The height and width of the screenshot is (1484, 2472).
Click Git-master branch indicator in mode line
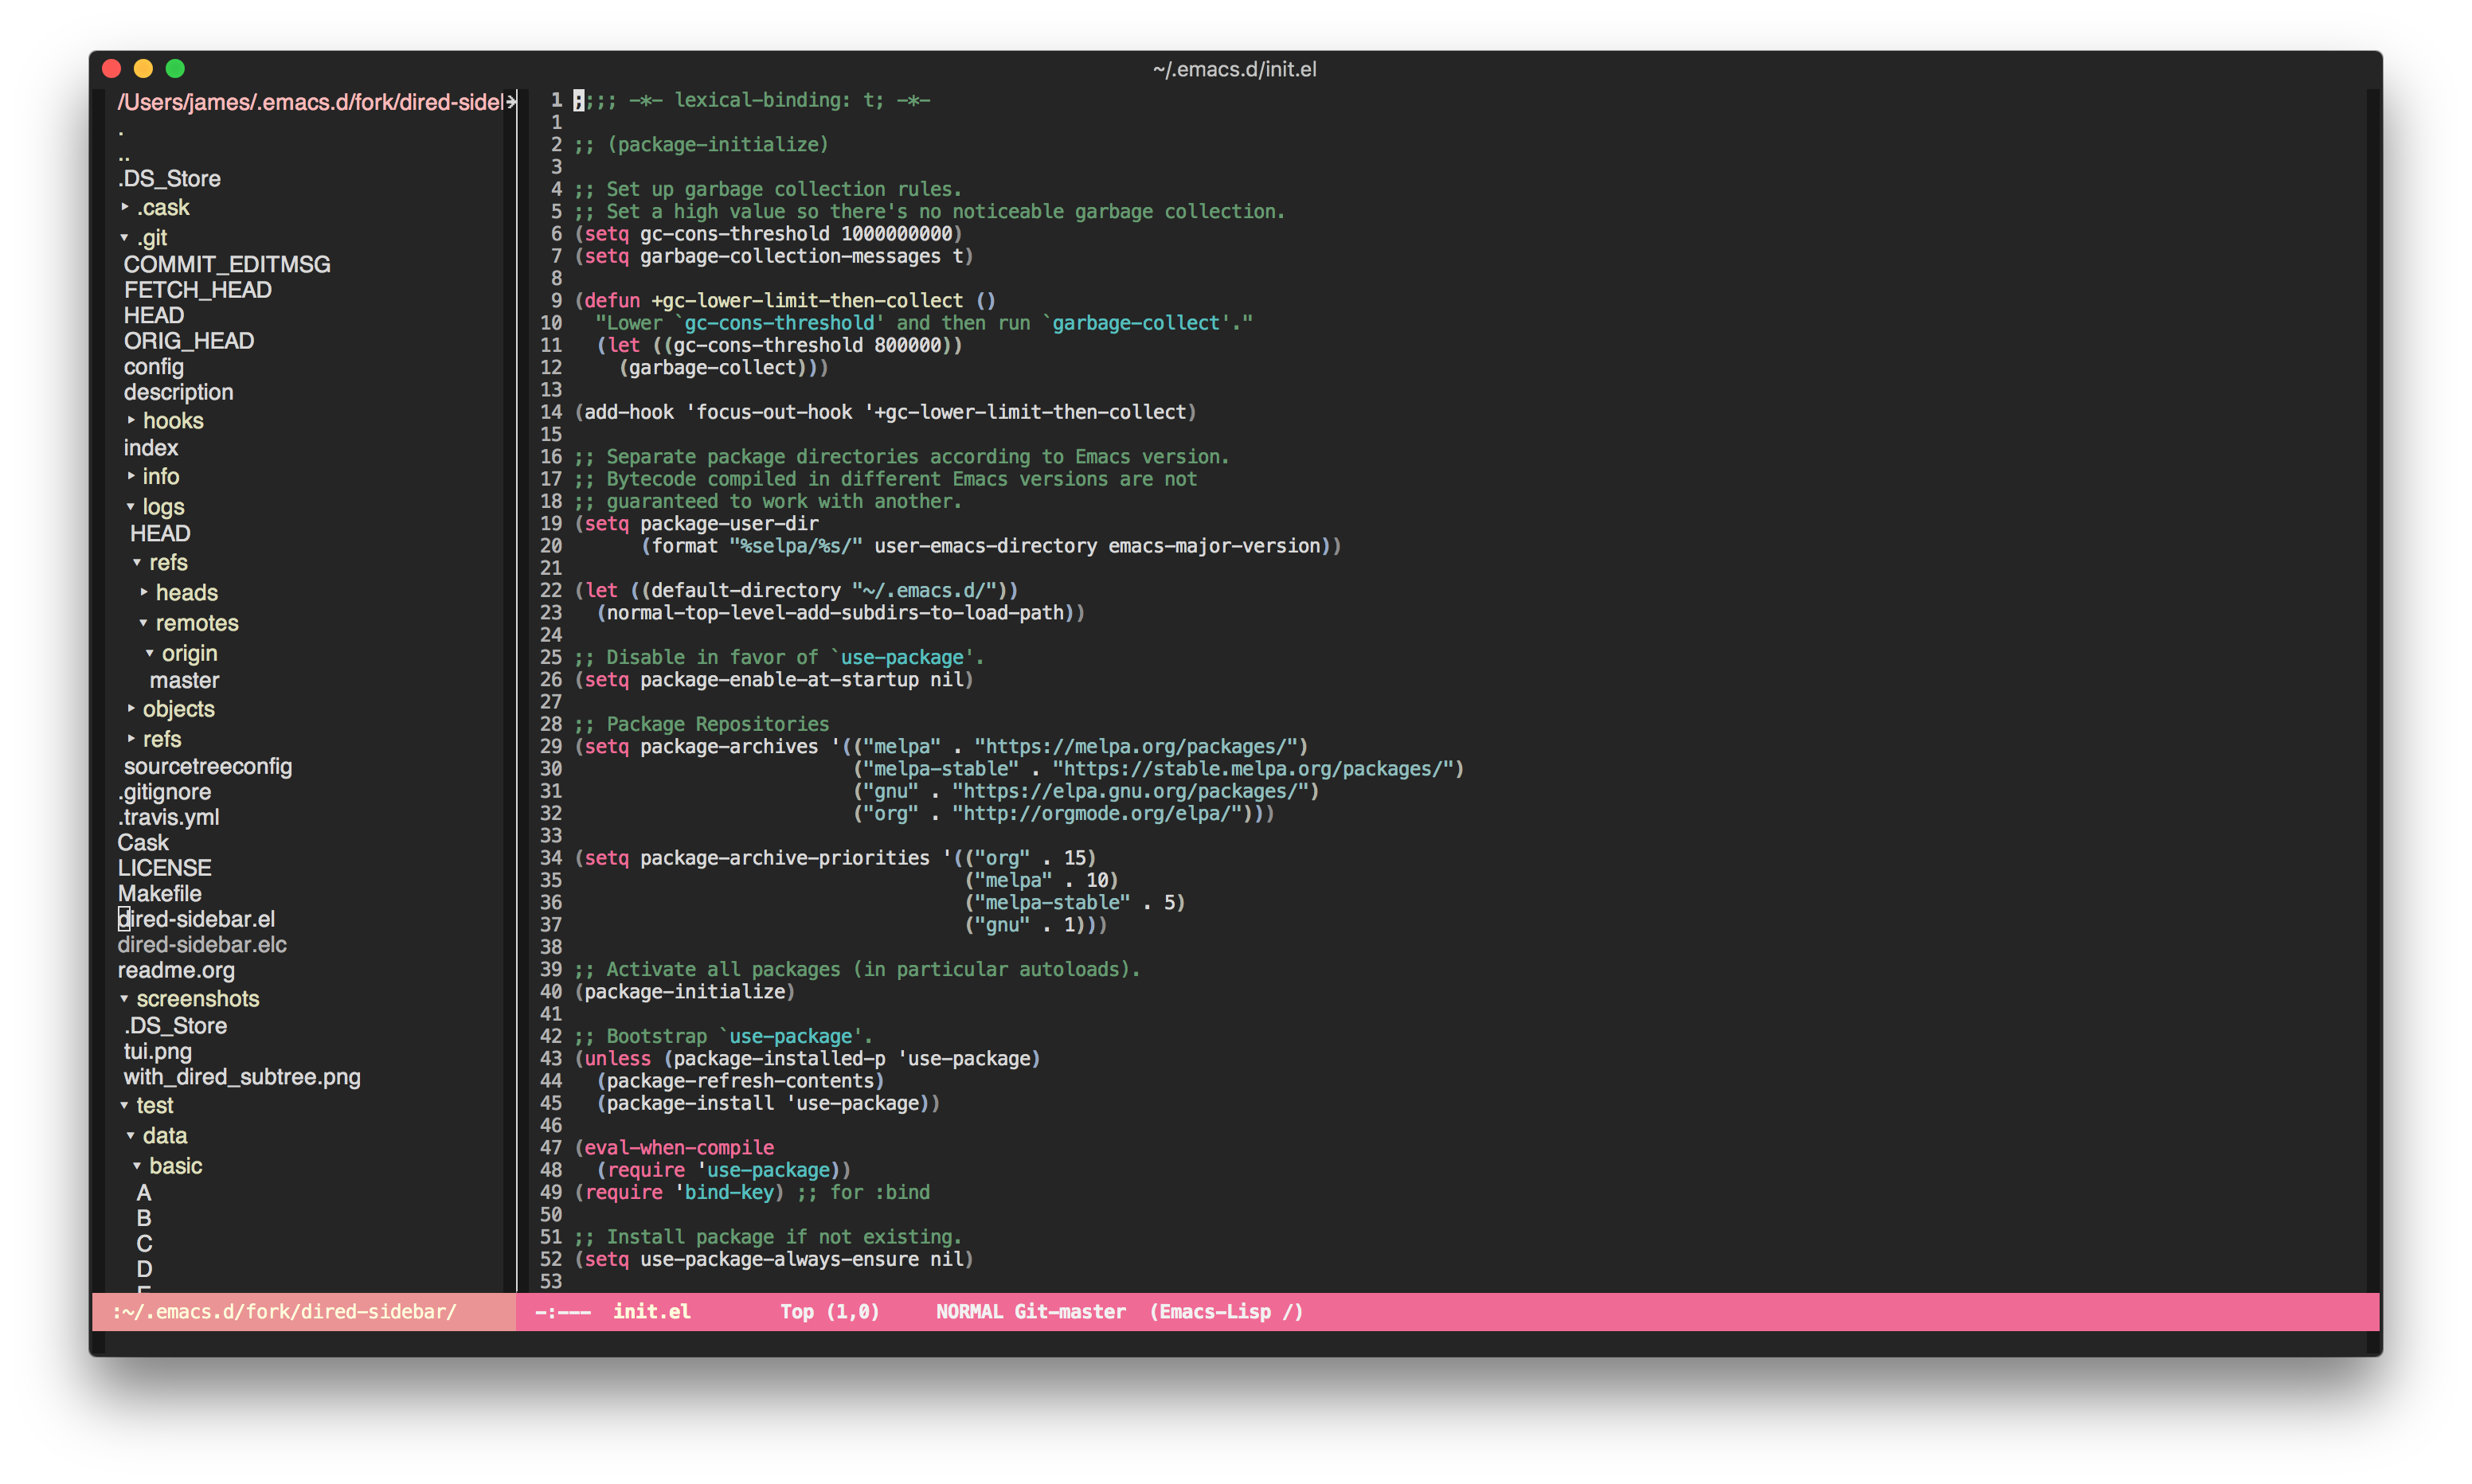1069,1311
